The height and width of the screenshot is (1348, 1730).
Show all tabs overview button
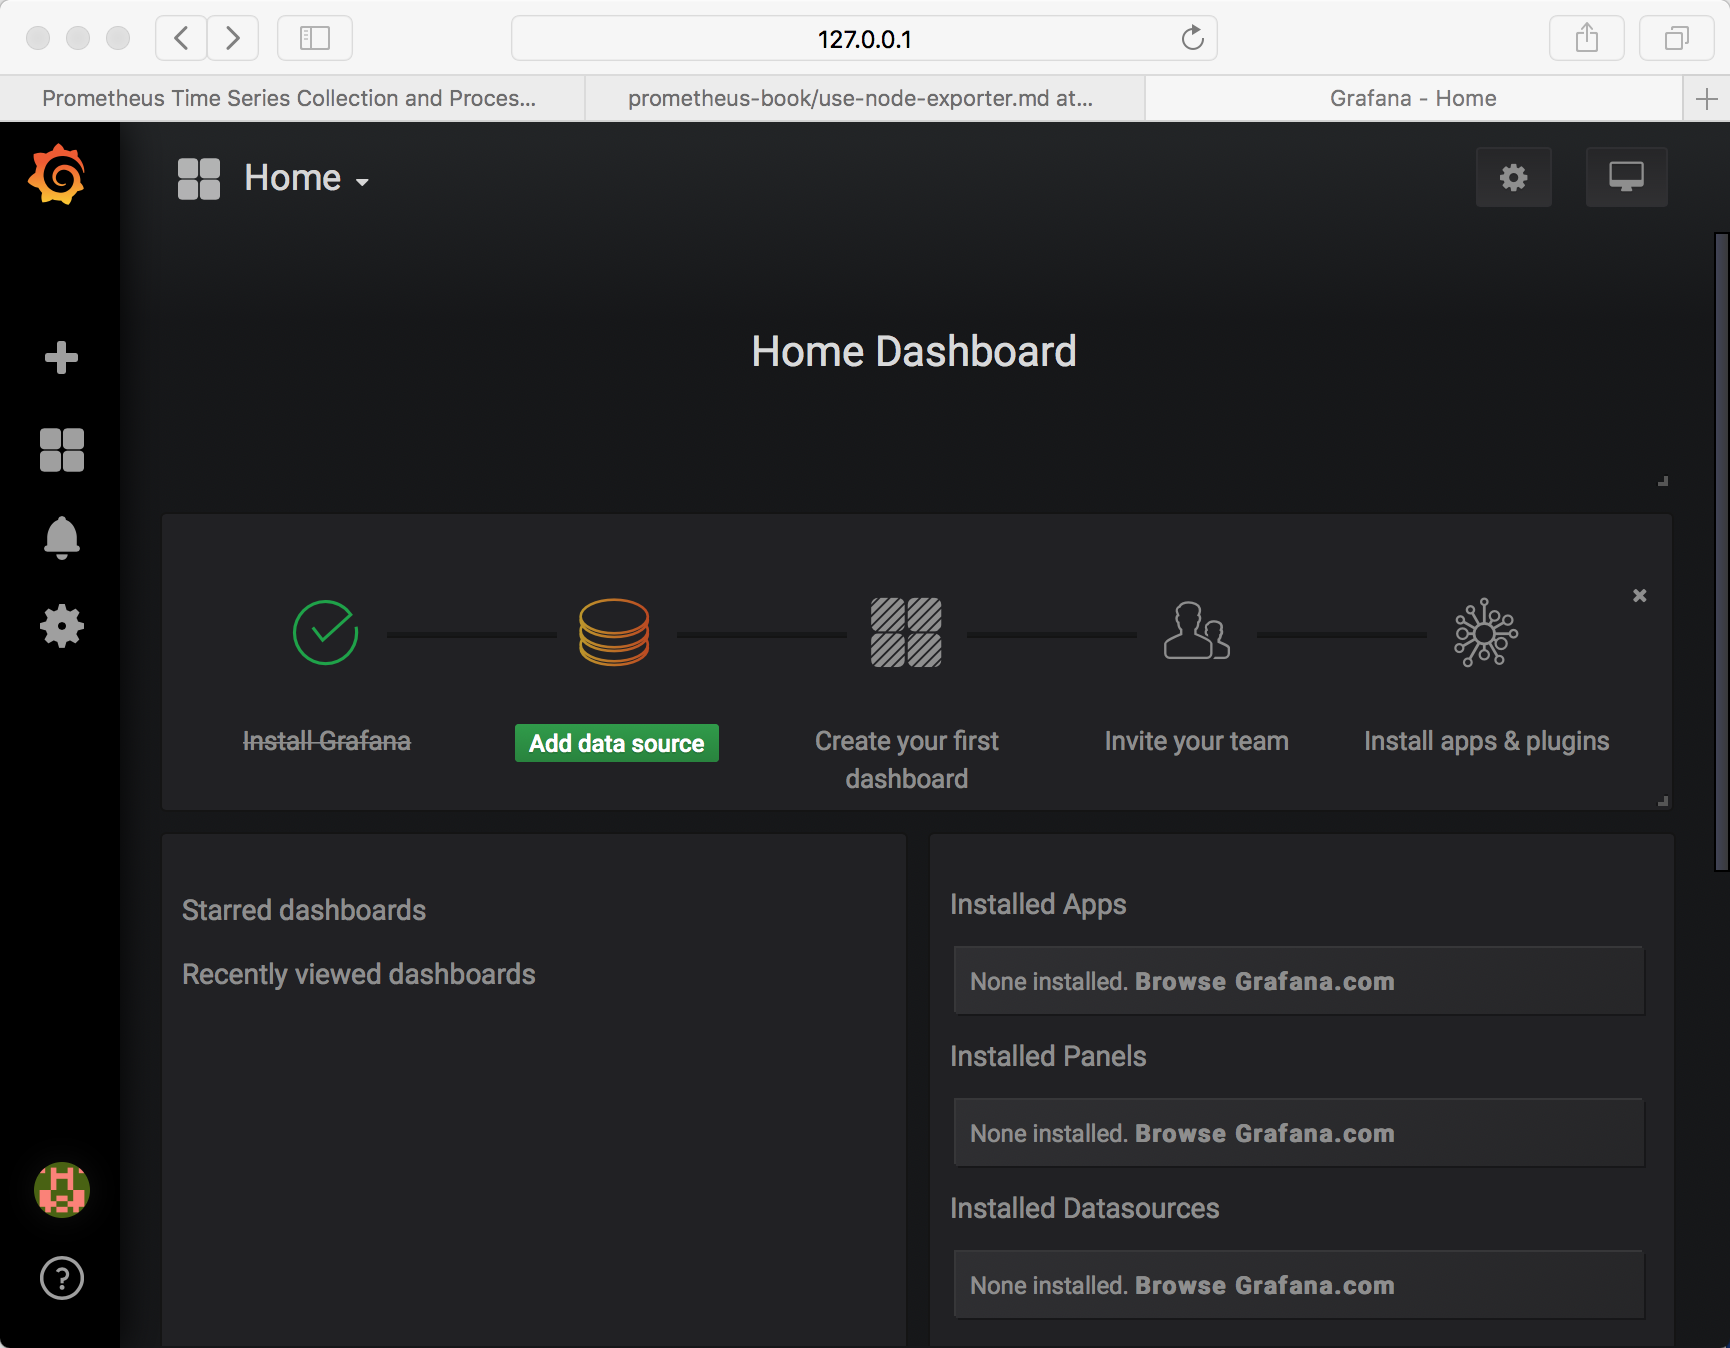(1677, 38)
